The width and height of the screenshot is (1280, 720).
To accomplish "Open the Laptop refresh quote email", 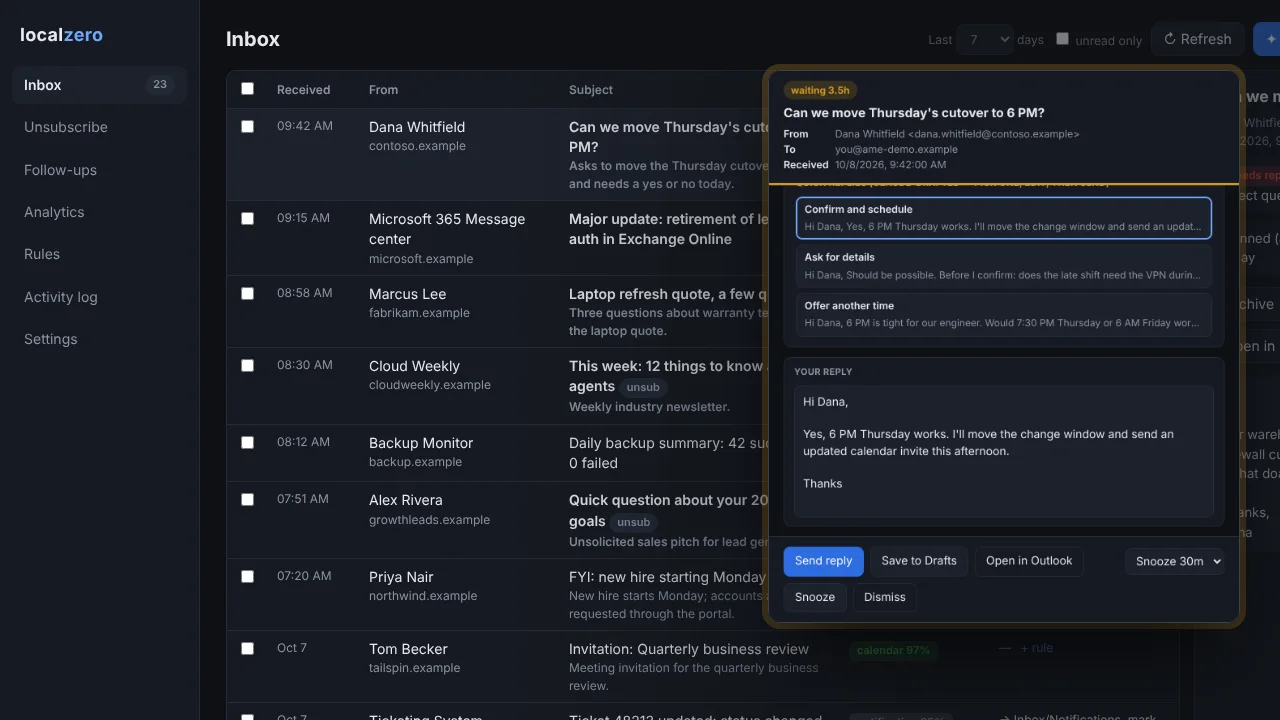I will [x=668, y=294].
